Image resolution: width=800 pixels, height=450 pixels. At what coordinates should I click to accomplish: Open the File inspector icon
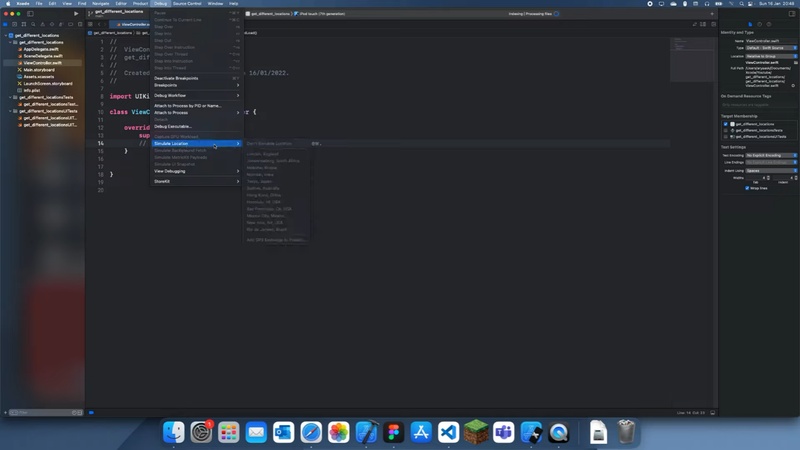(x=750, y=24)
